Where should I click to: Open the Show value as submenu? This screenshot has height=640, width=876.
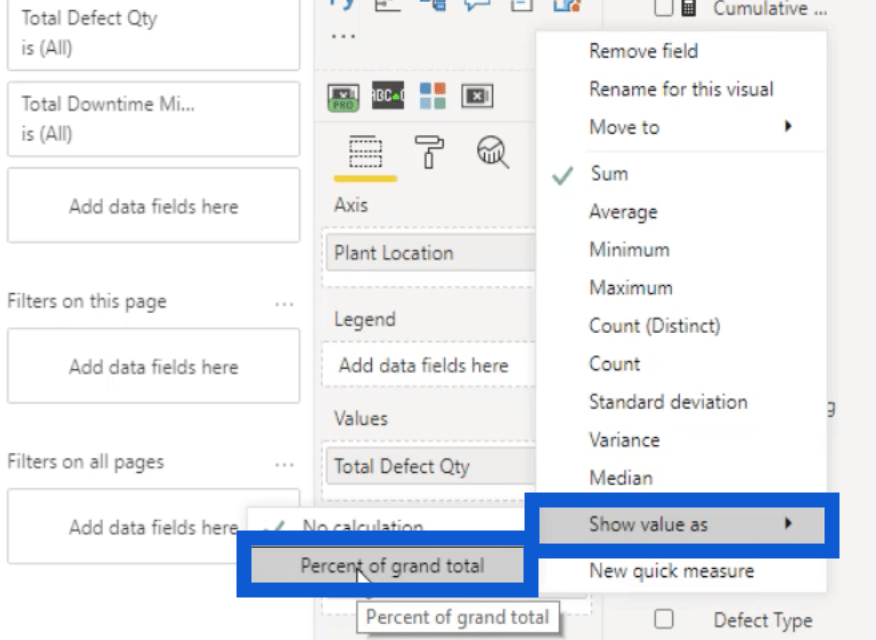(x=682, y=525)
